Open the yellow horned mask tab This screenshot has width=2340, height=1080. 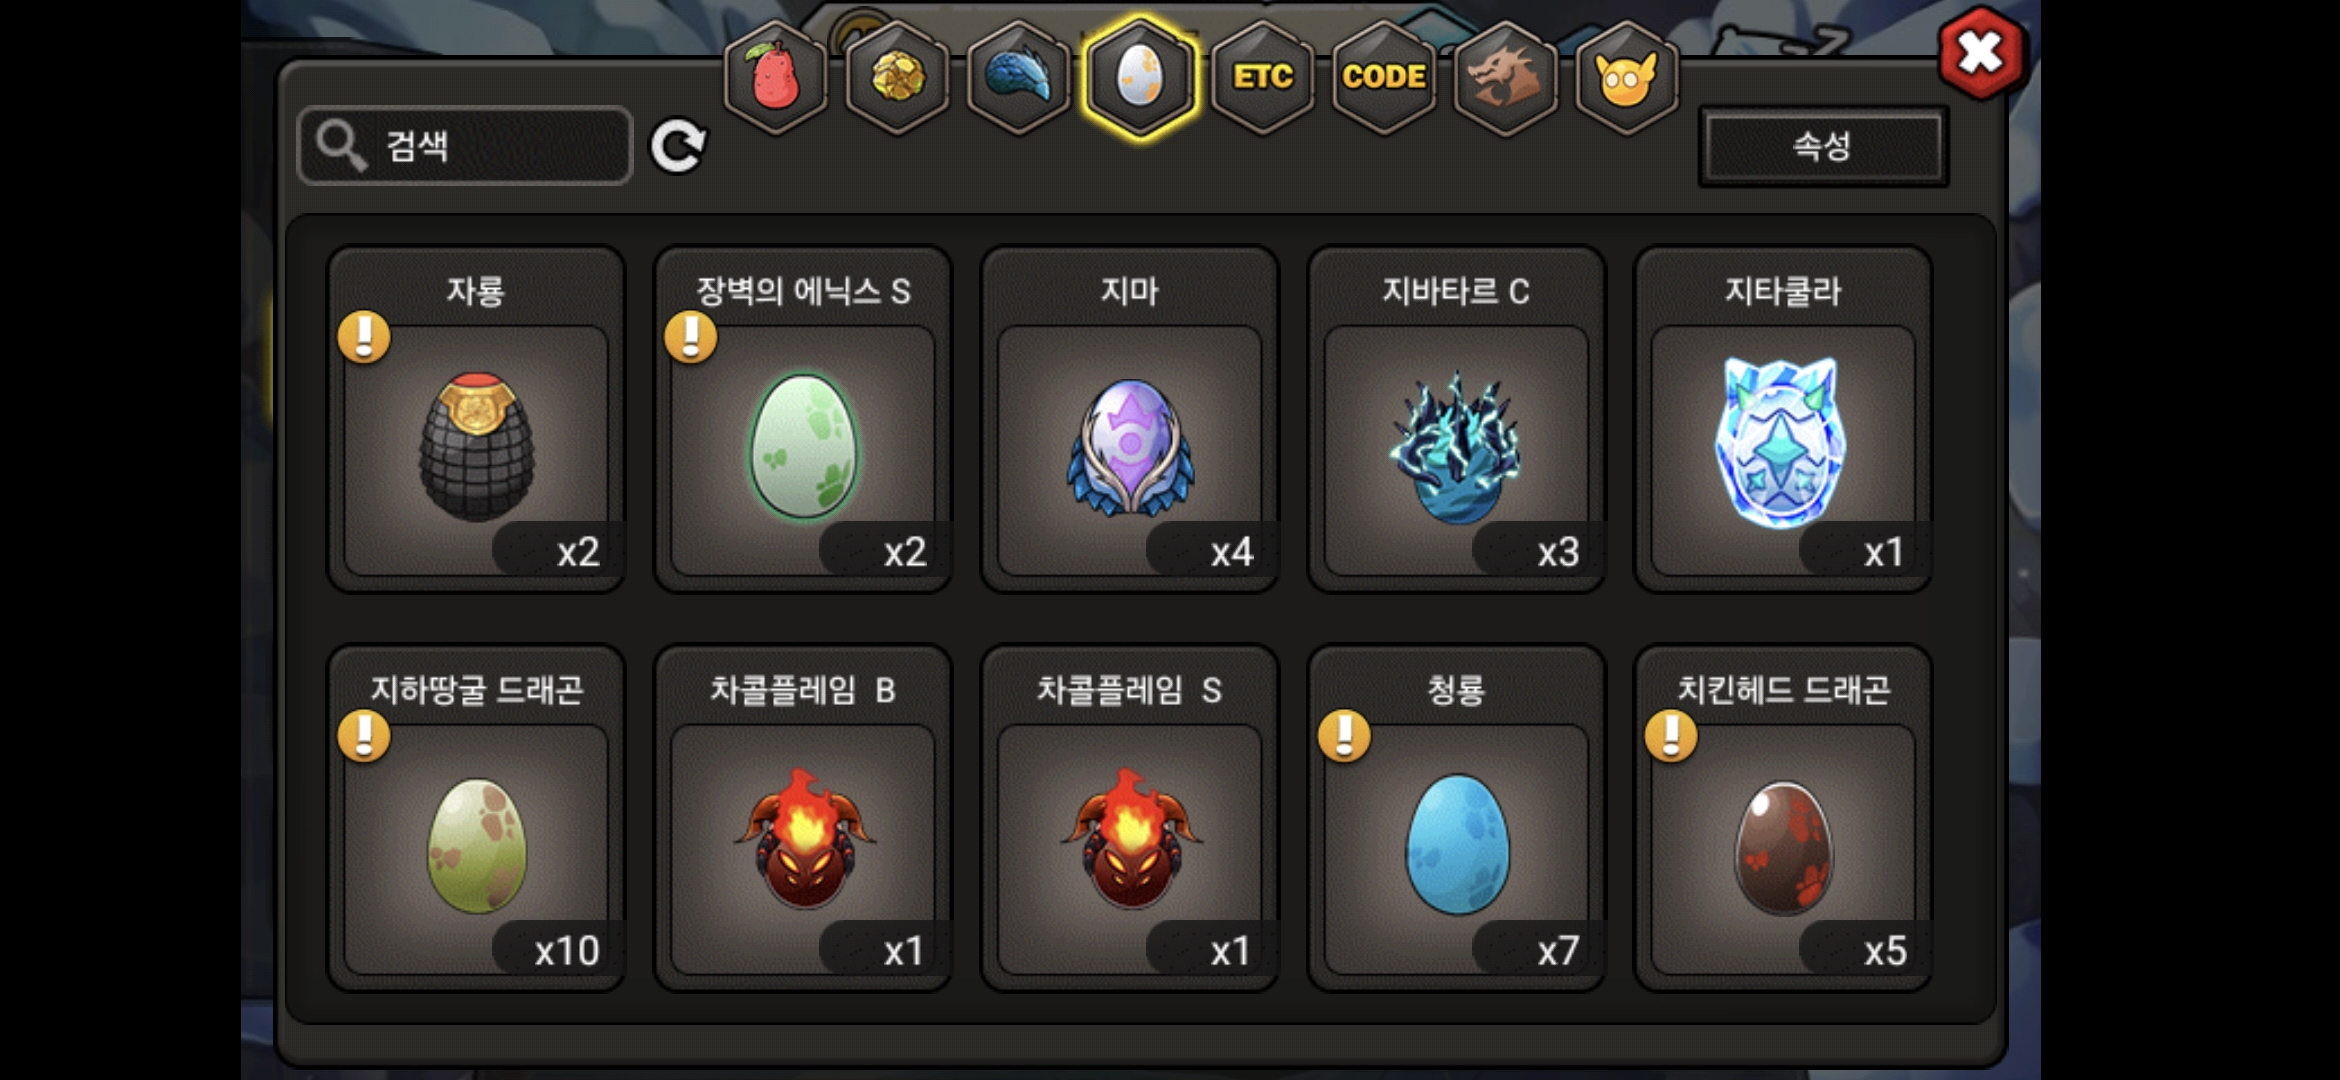click(1627, 78)
